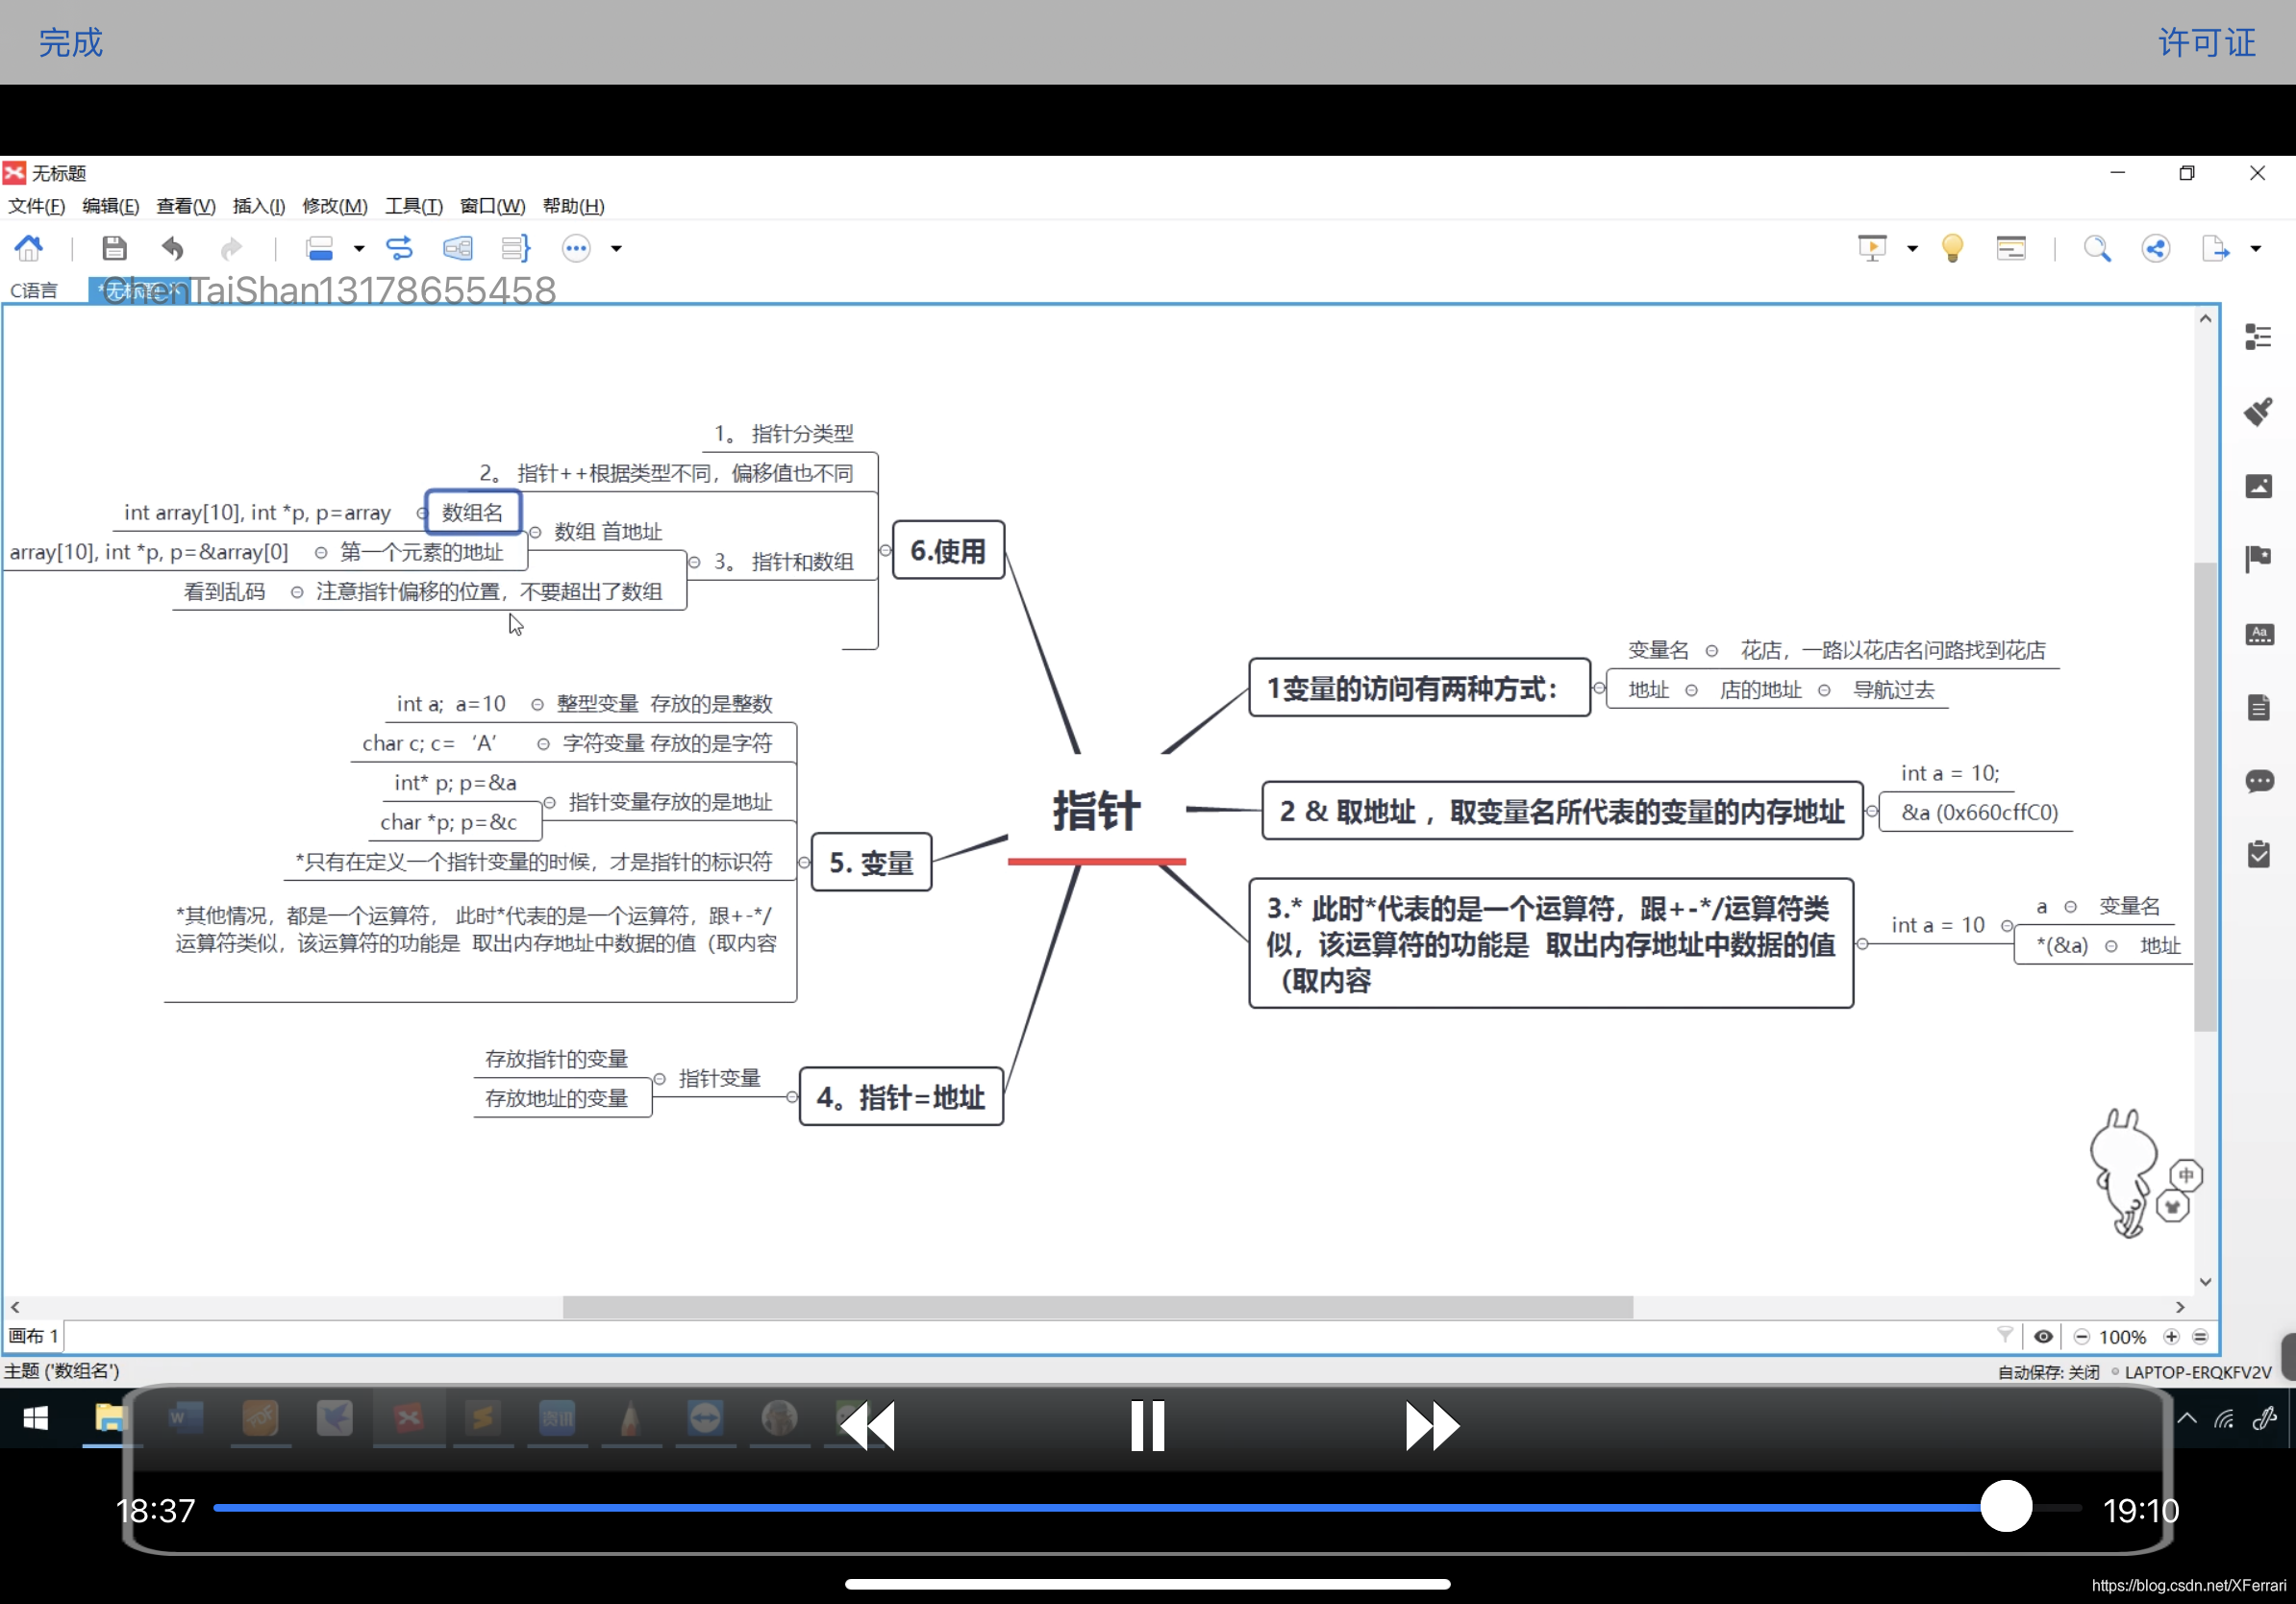Expand the more options ellipsis dropdown
2296x1604 pixels.
tap(617, 249)
